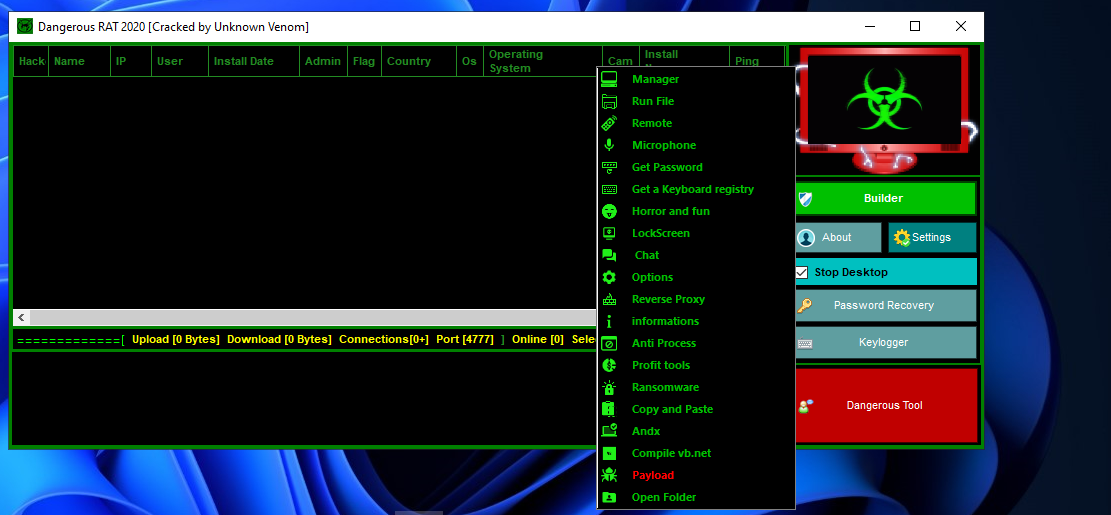
Task: Click the 'Download [0 Bytes]' status text
Action: coord(279,339)
